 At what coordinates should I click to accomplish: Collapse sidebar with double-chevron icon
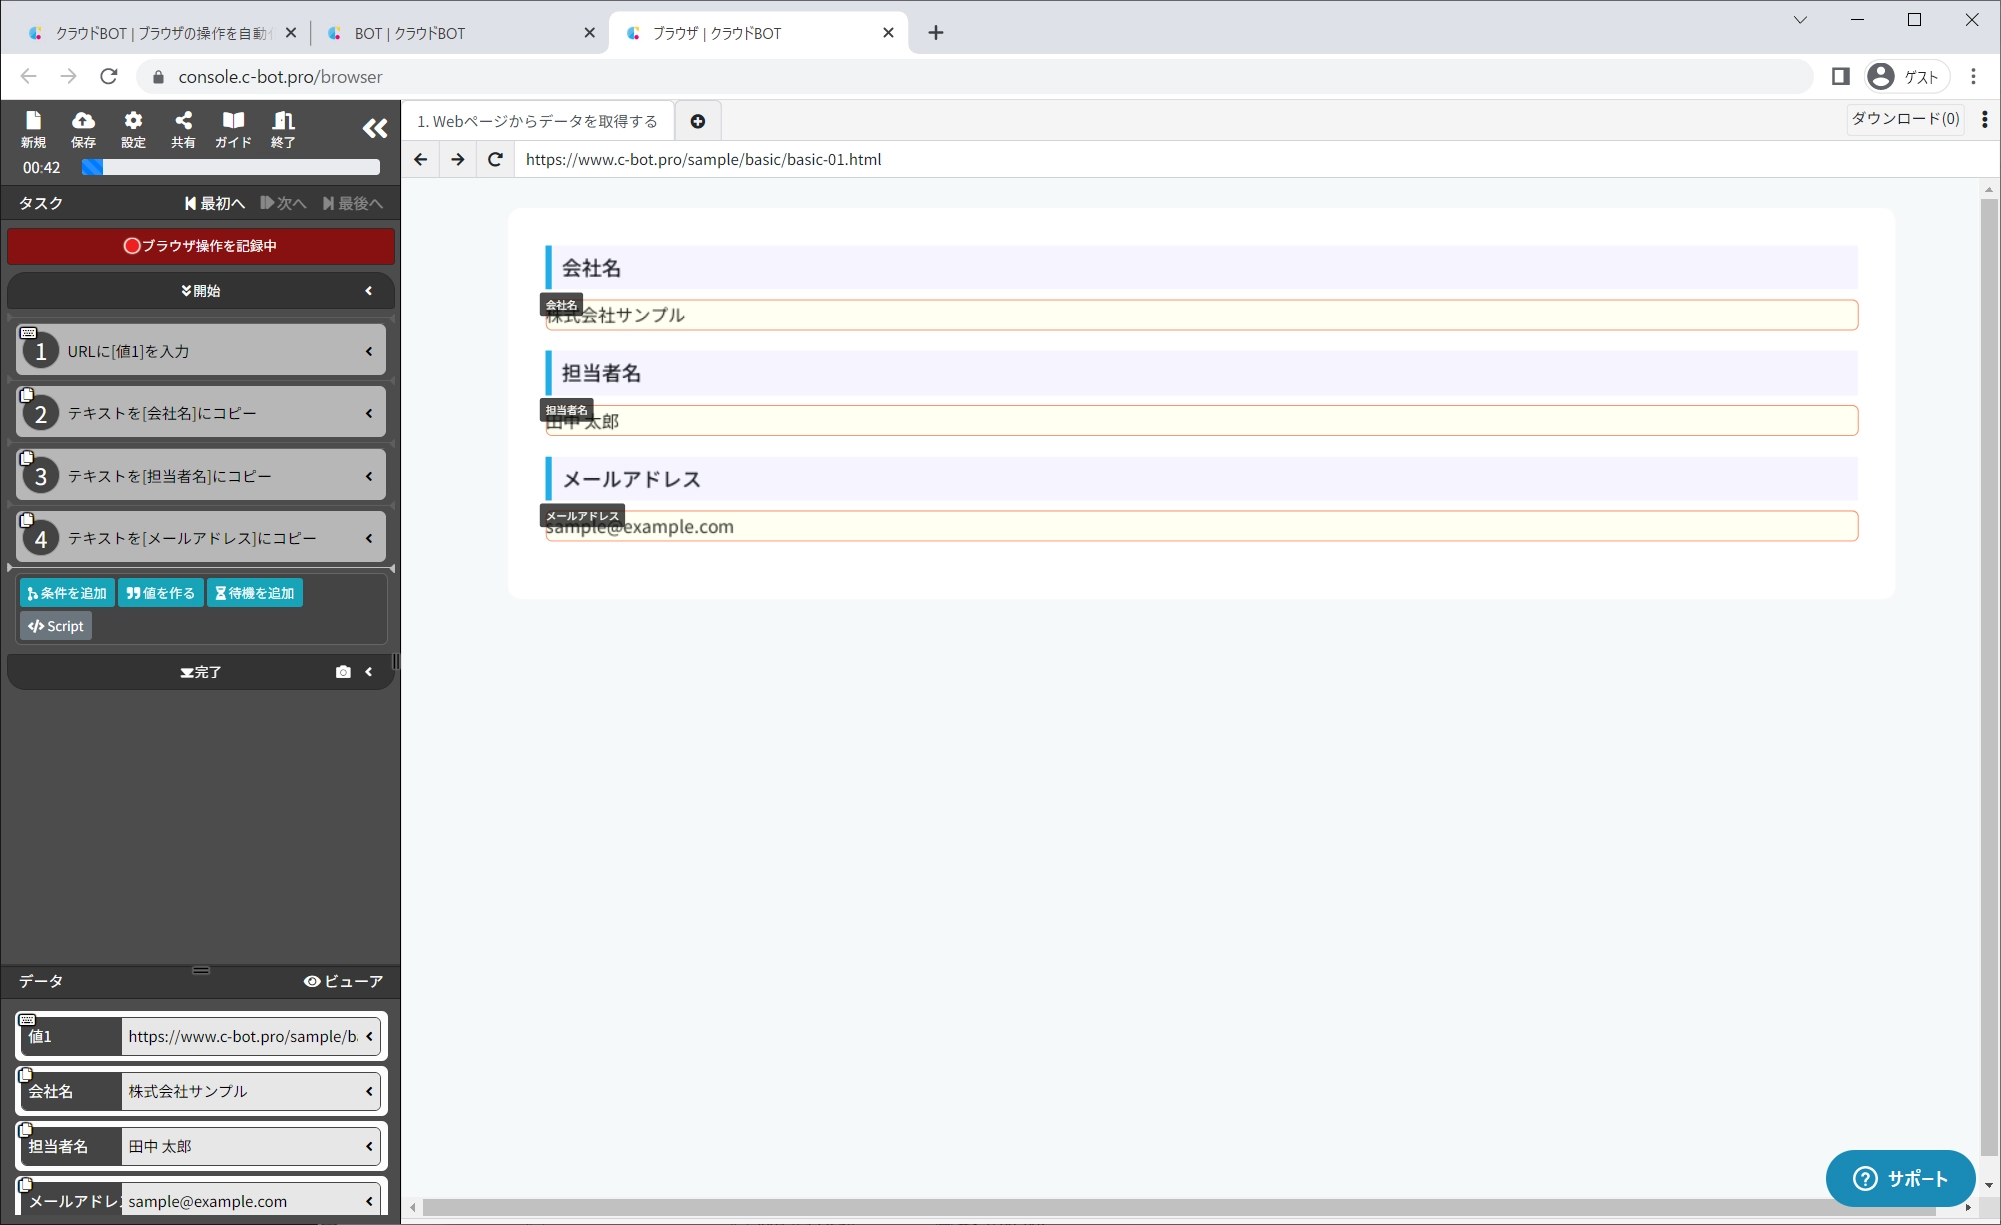coord(374,128)
